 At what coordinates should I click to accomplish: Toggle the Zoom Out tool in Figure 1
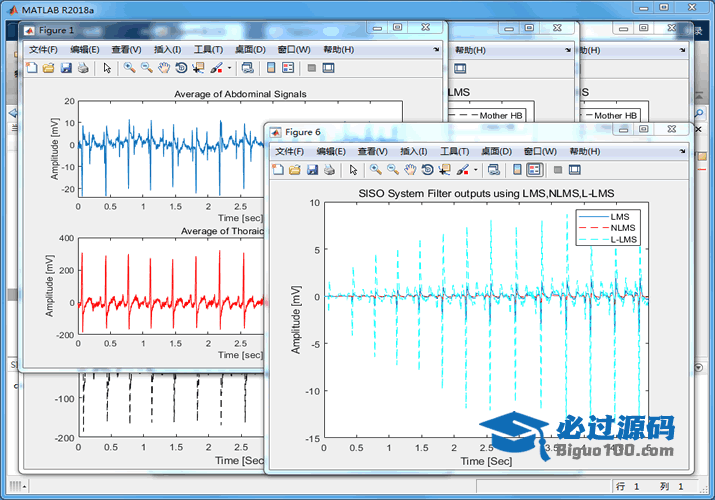[x=147, y=68]
